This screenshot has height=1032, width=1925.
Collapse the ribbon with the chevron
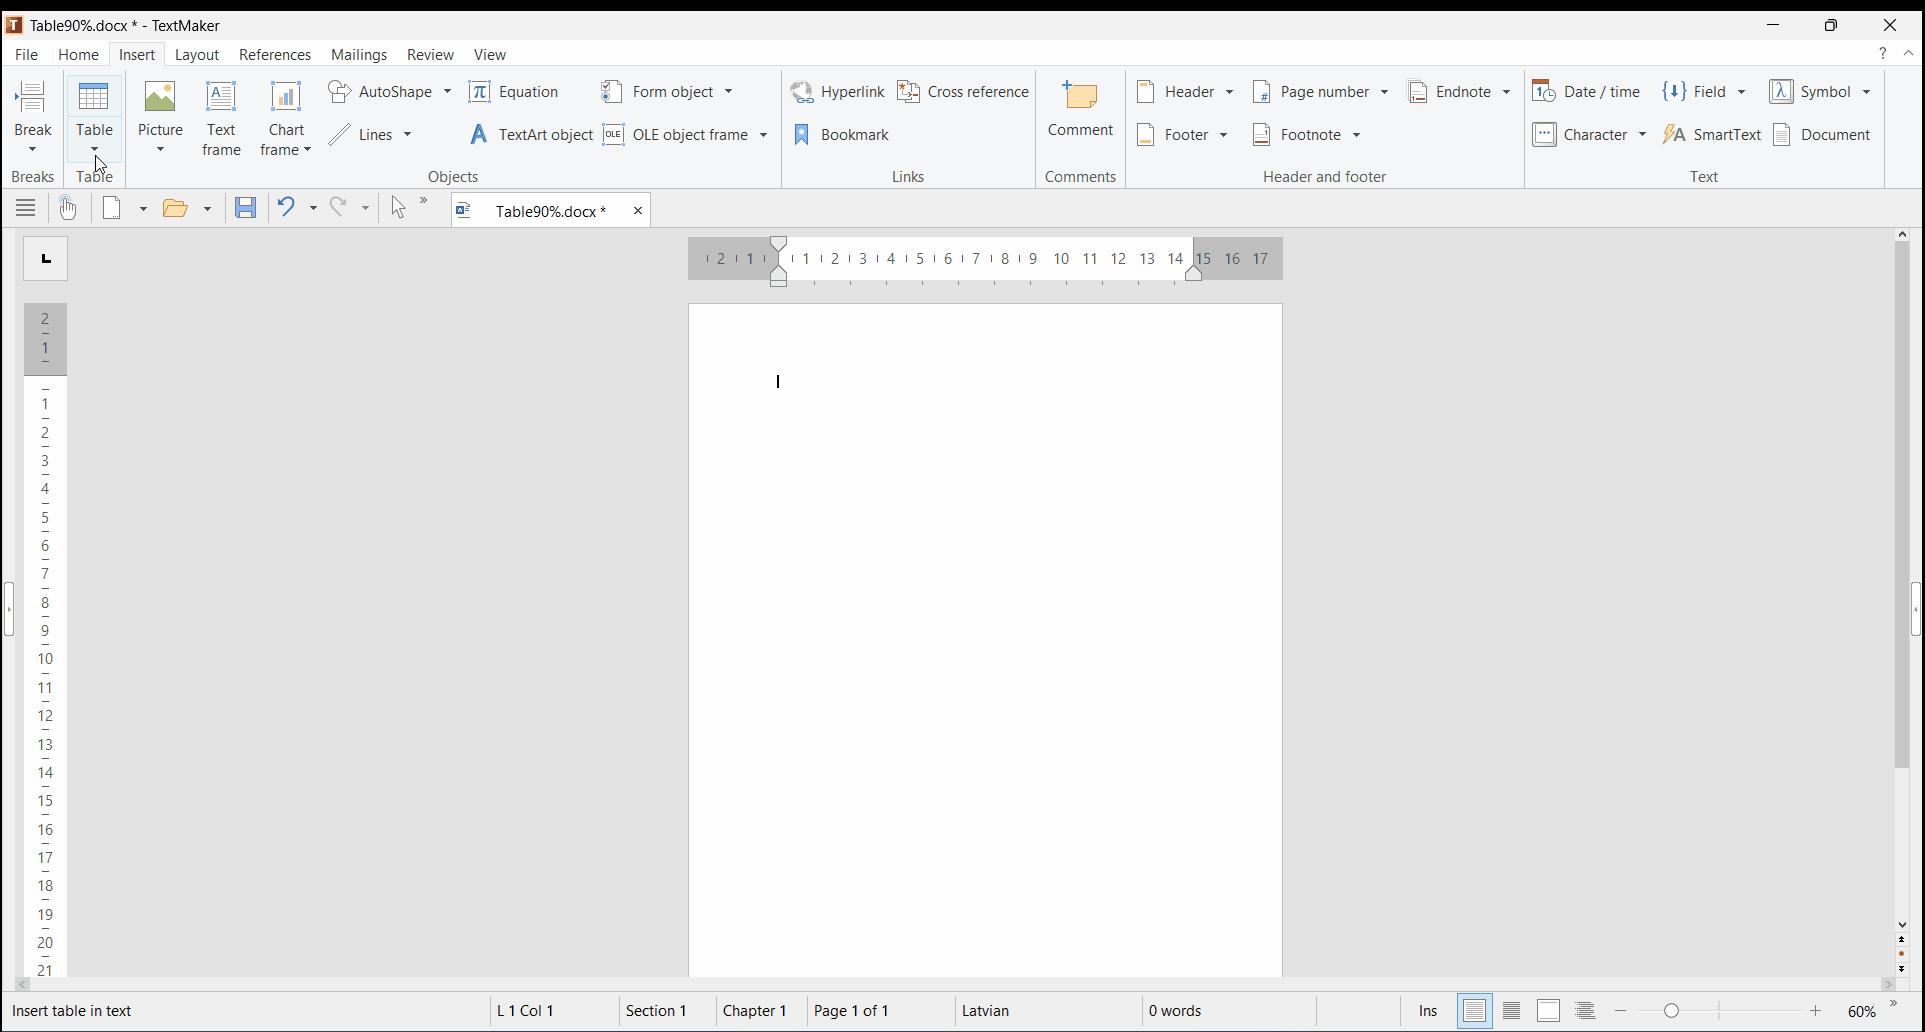[x=1909, y=54]
